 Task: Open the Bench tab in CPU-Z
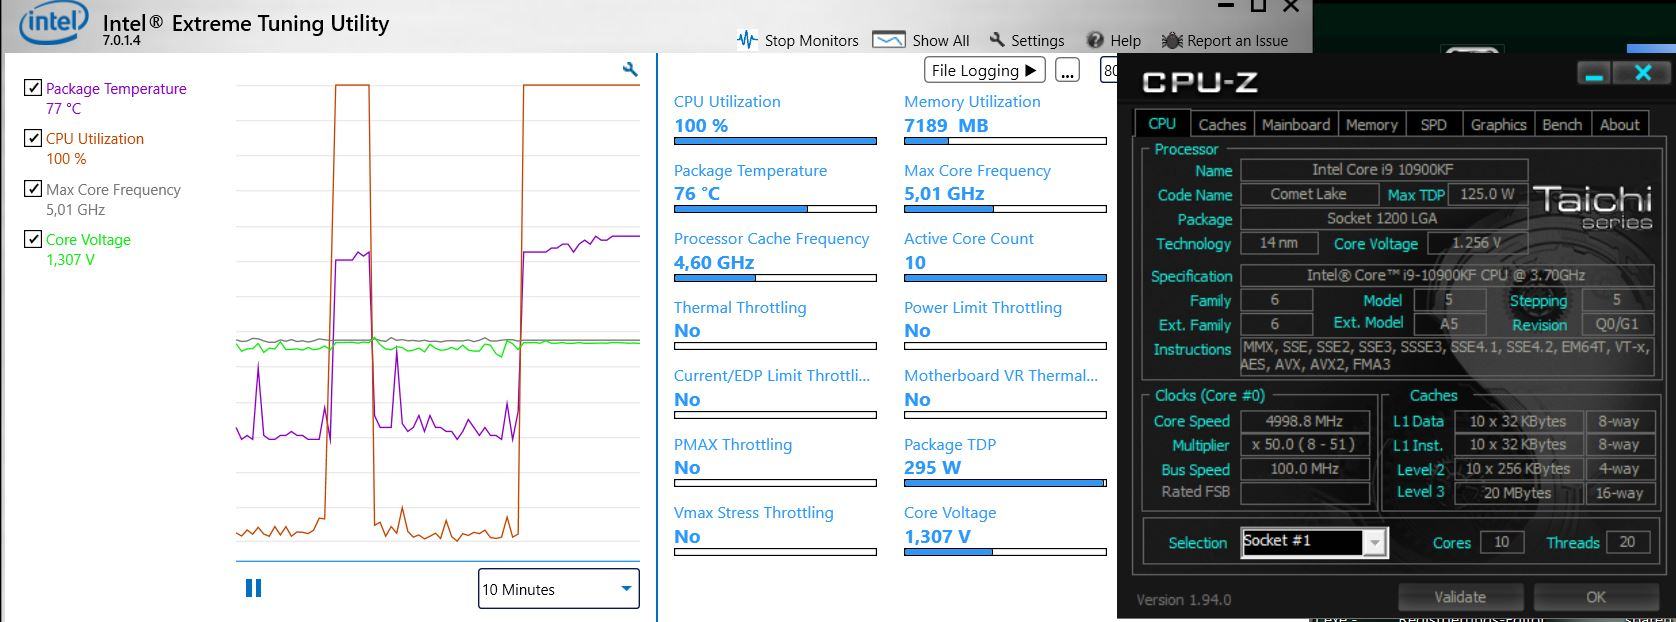pyautogui.click(x=1562, y=124)
